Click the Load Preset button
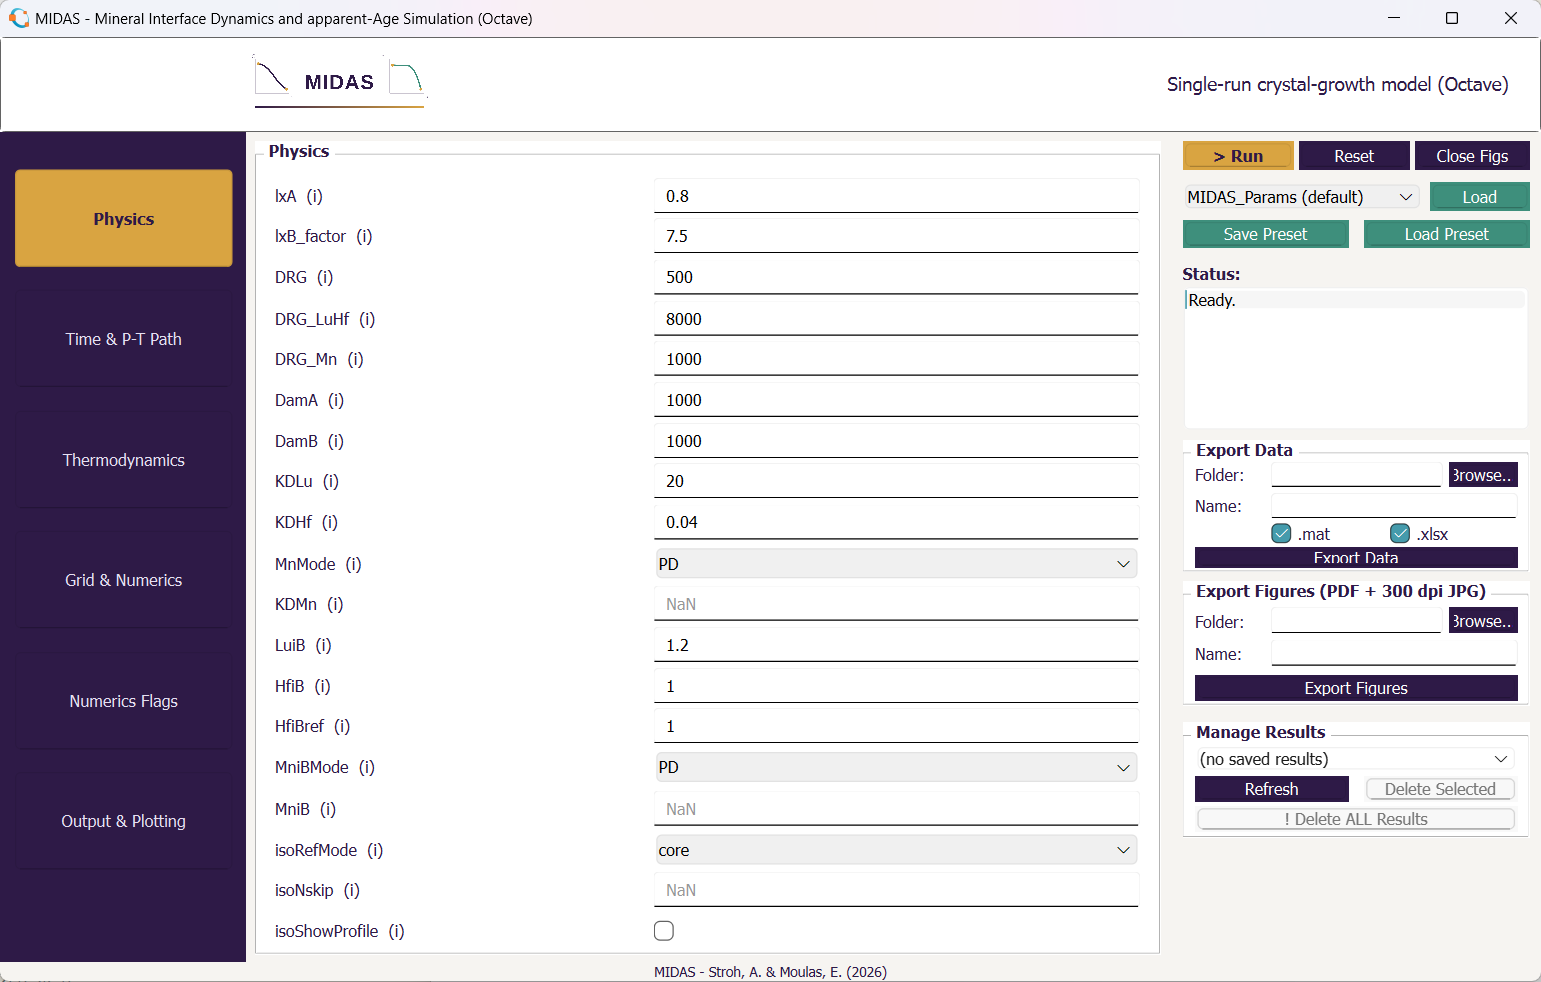 (1446, 234)
